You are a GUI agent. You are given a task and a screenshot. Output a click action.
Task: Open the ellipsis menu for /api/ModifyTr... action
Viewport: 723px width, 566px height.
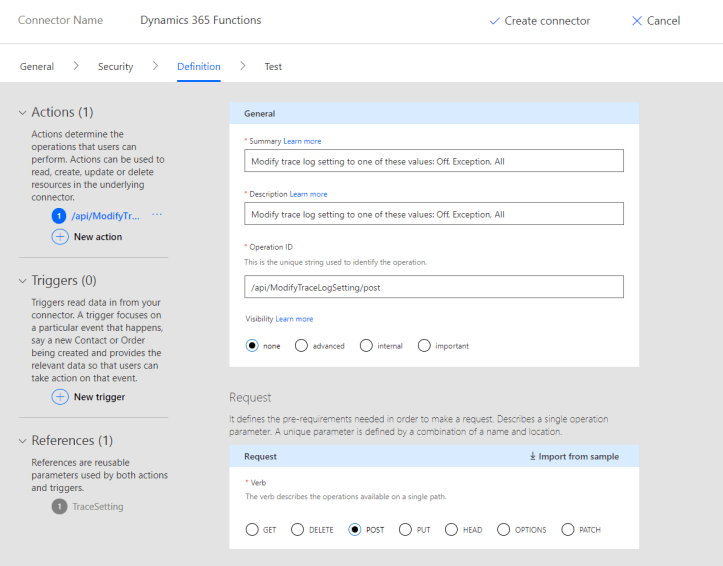[x=157, y=215]
